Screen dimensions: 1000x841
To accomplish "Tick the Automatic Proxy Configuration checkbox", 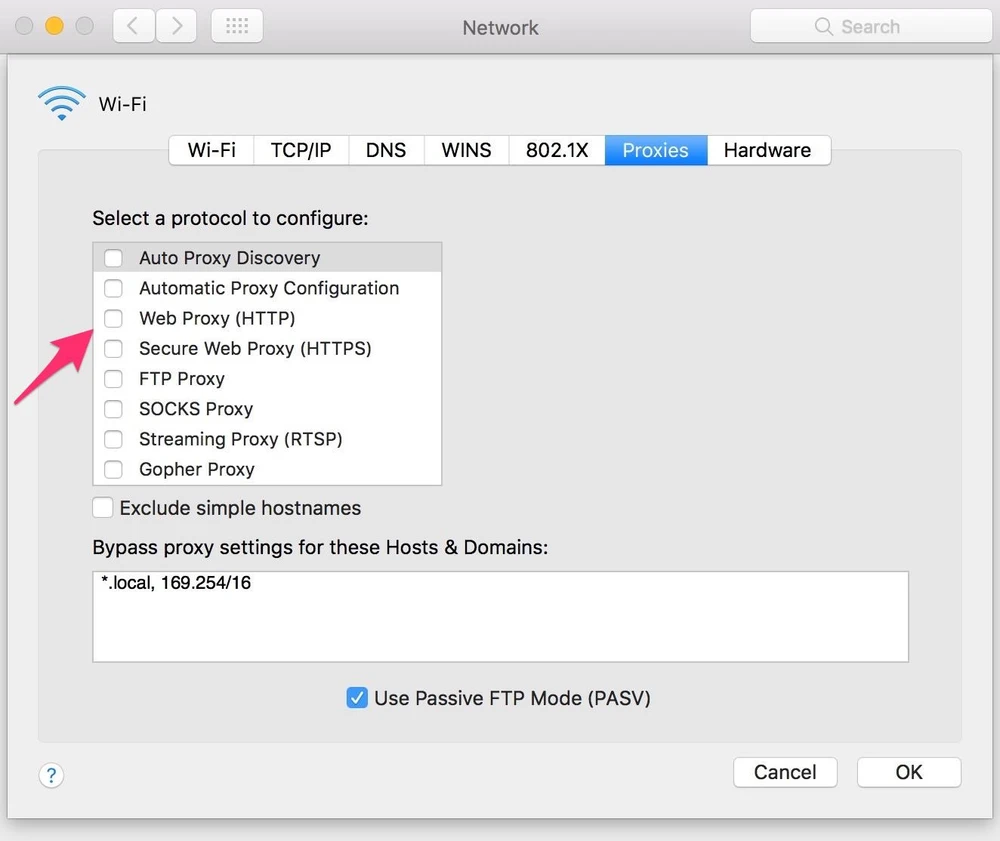I will point(114,289).
